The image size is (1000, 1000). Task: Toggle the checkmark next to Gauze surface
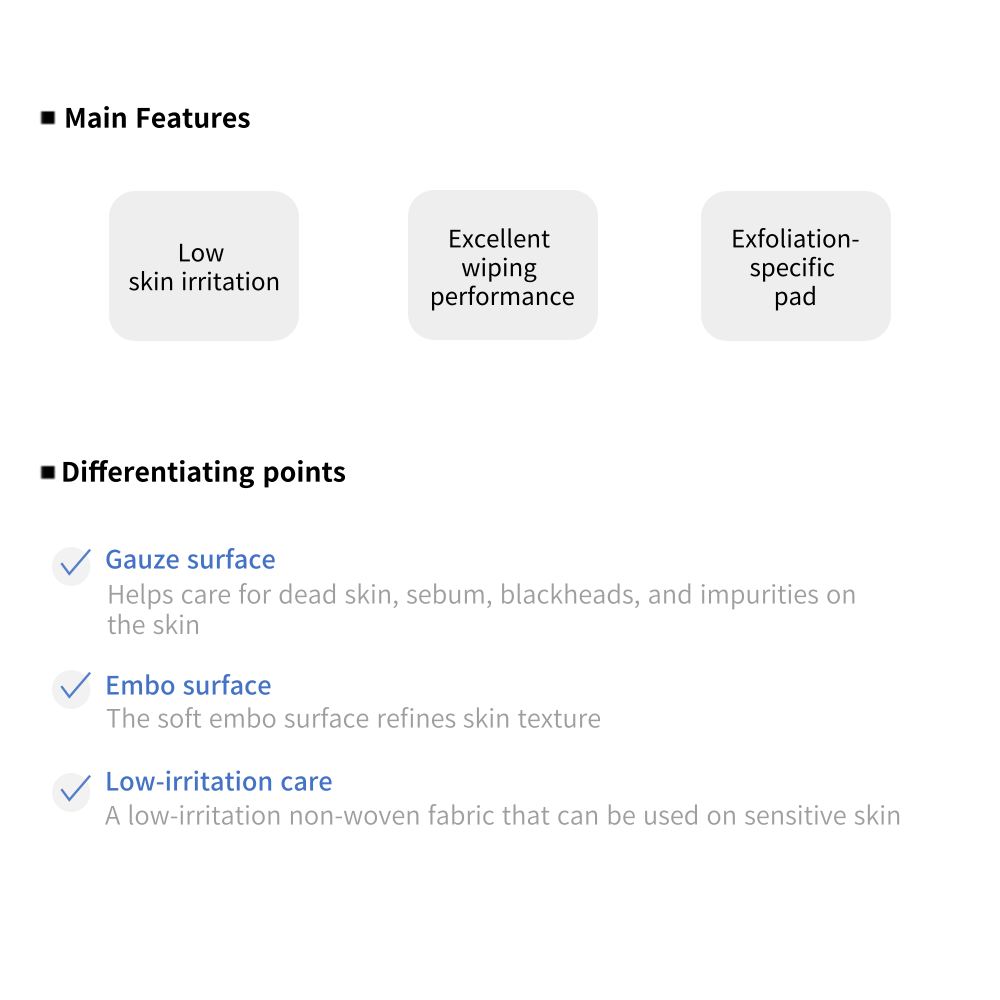72,566
